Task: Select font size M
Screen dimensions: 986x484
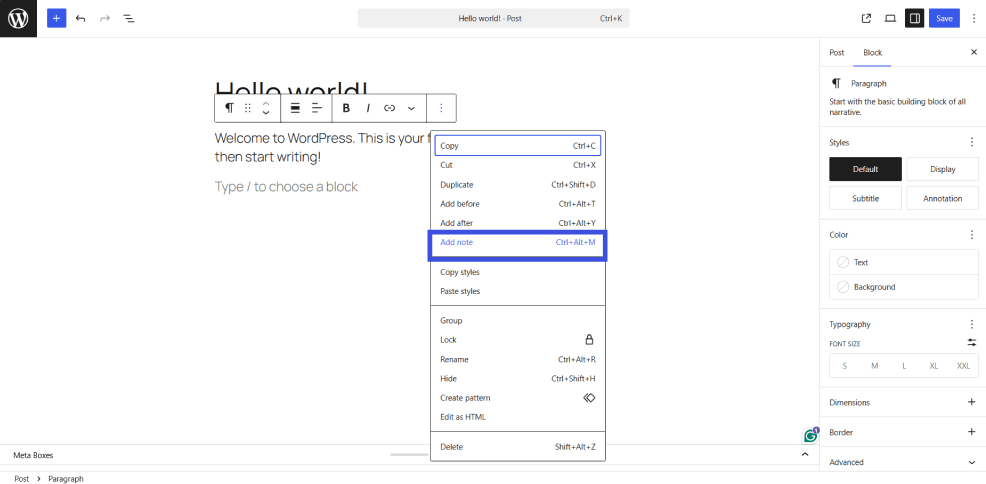Action: tap(874, 366)
